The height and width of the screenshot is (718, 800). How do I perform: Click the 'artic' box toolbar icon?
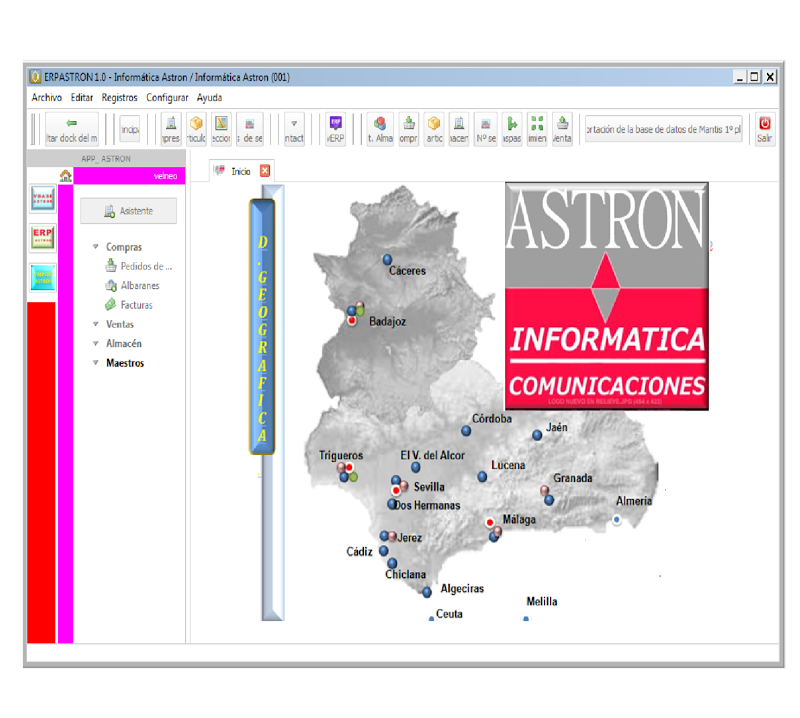pos(434,129)
